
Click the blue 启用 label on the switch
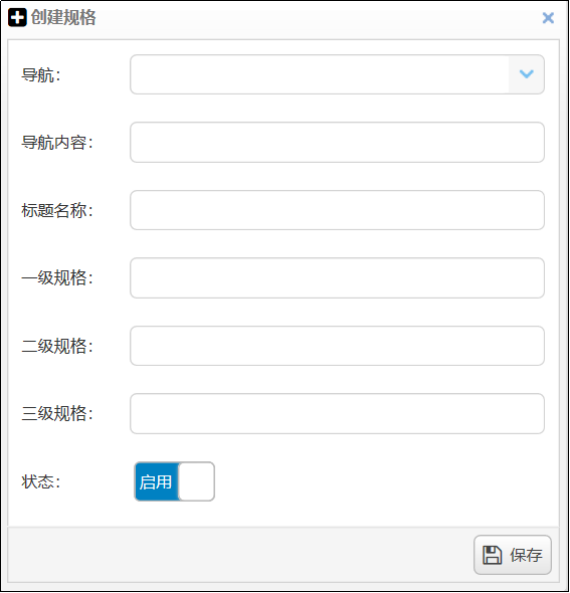coord(156,482)
